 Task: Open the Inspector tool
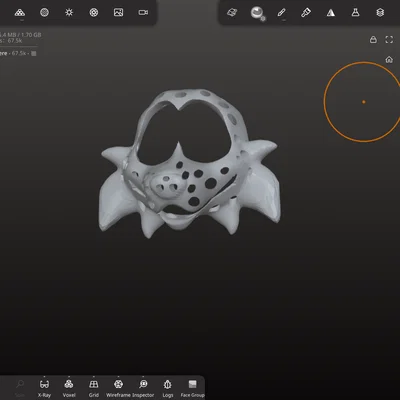(143, 388)
